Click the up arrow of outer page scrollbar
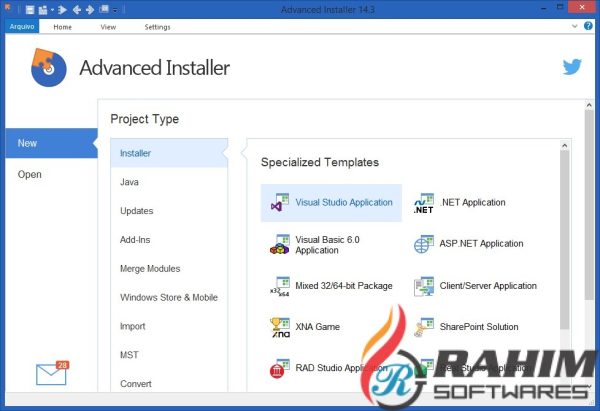Viewport: 600px width, 411px height. point(589,105)
